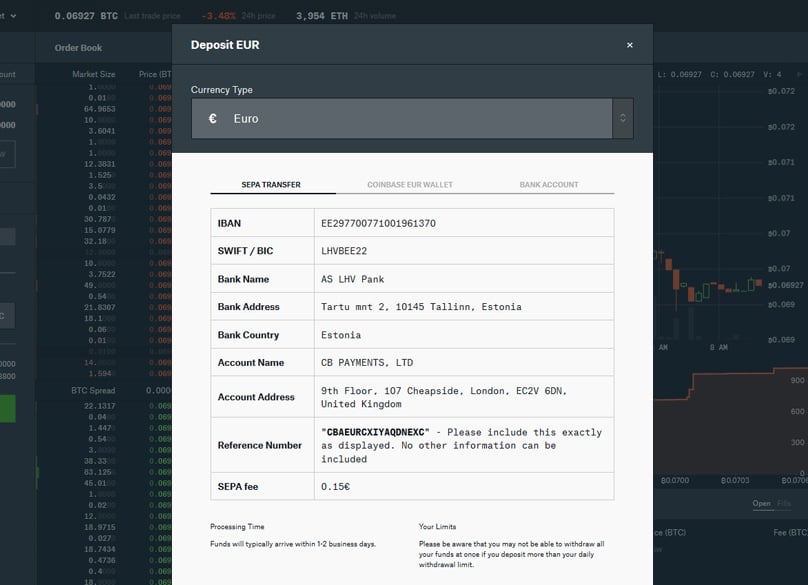Select the Open orders tab
This screenshot has width=808, height=585.
coord(761,504)
